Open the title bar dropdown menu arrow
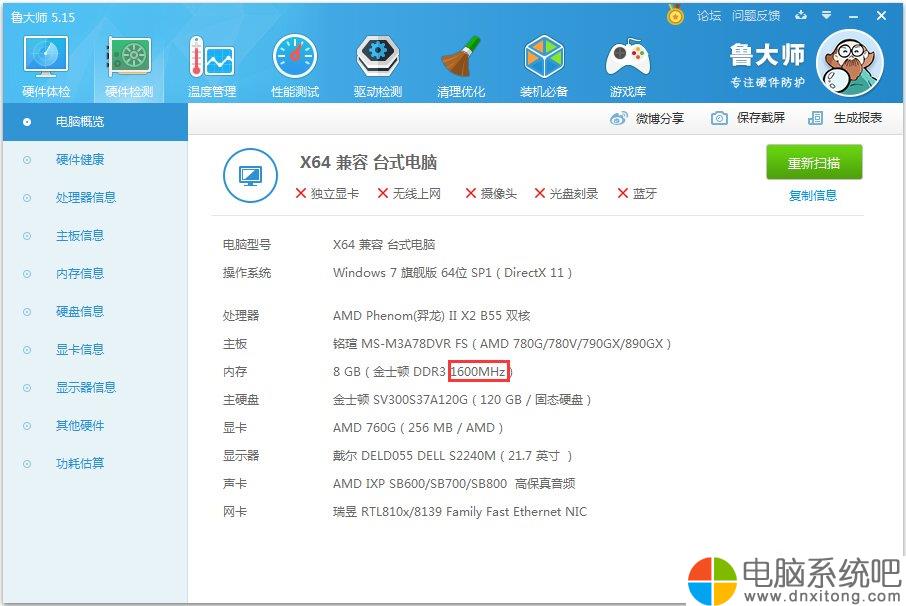 (x=827, y=16)
